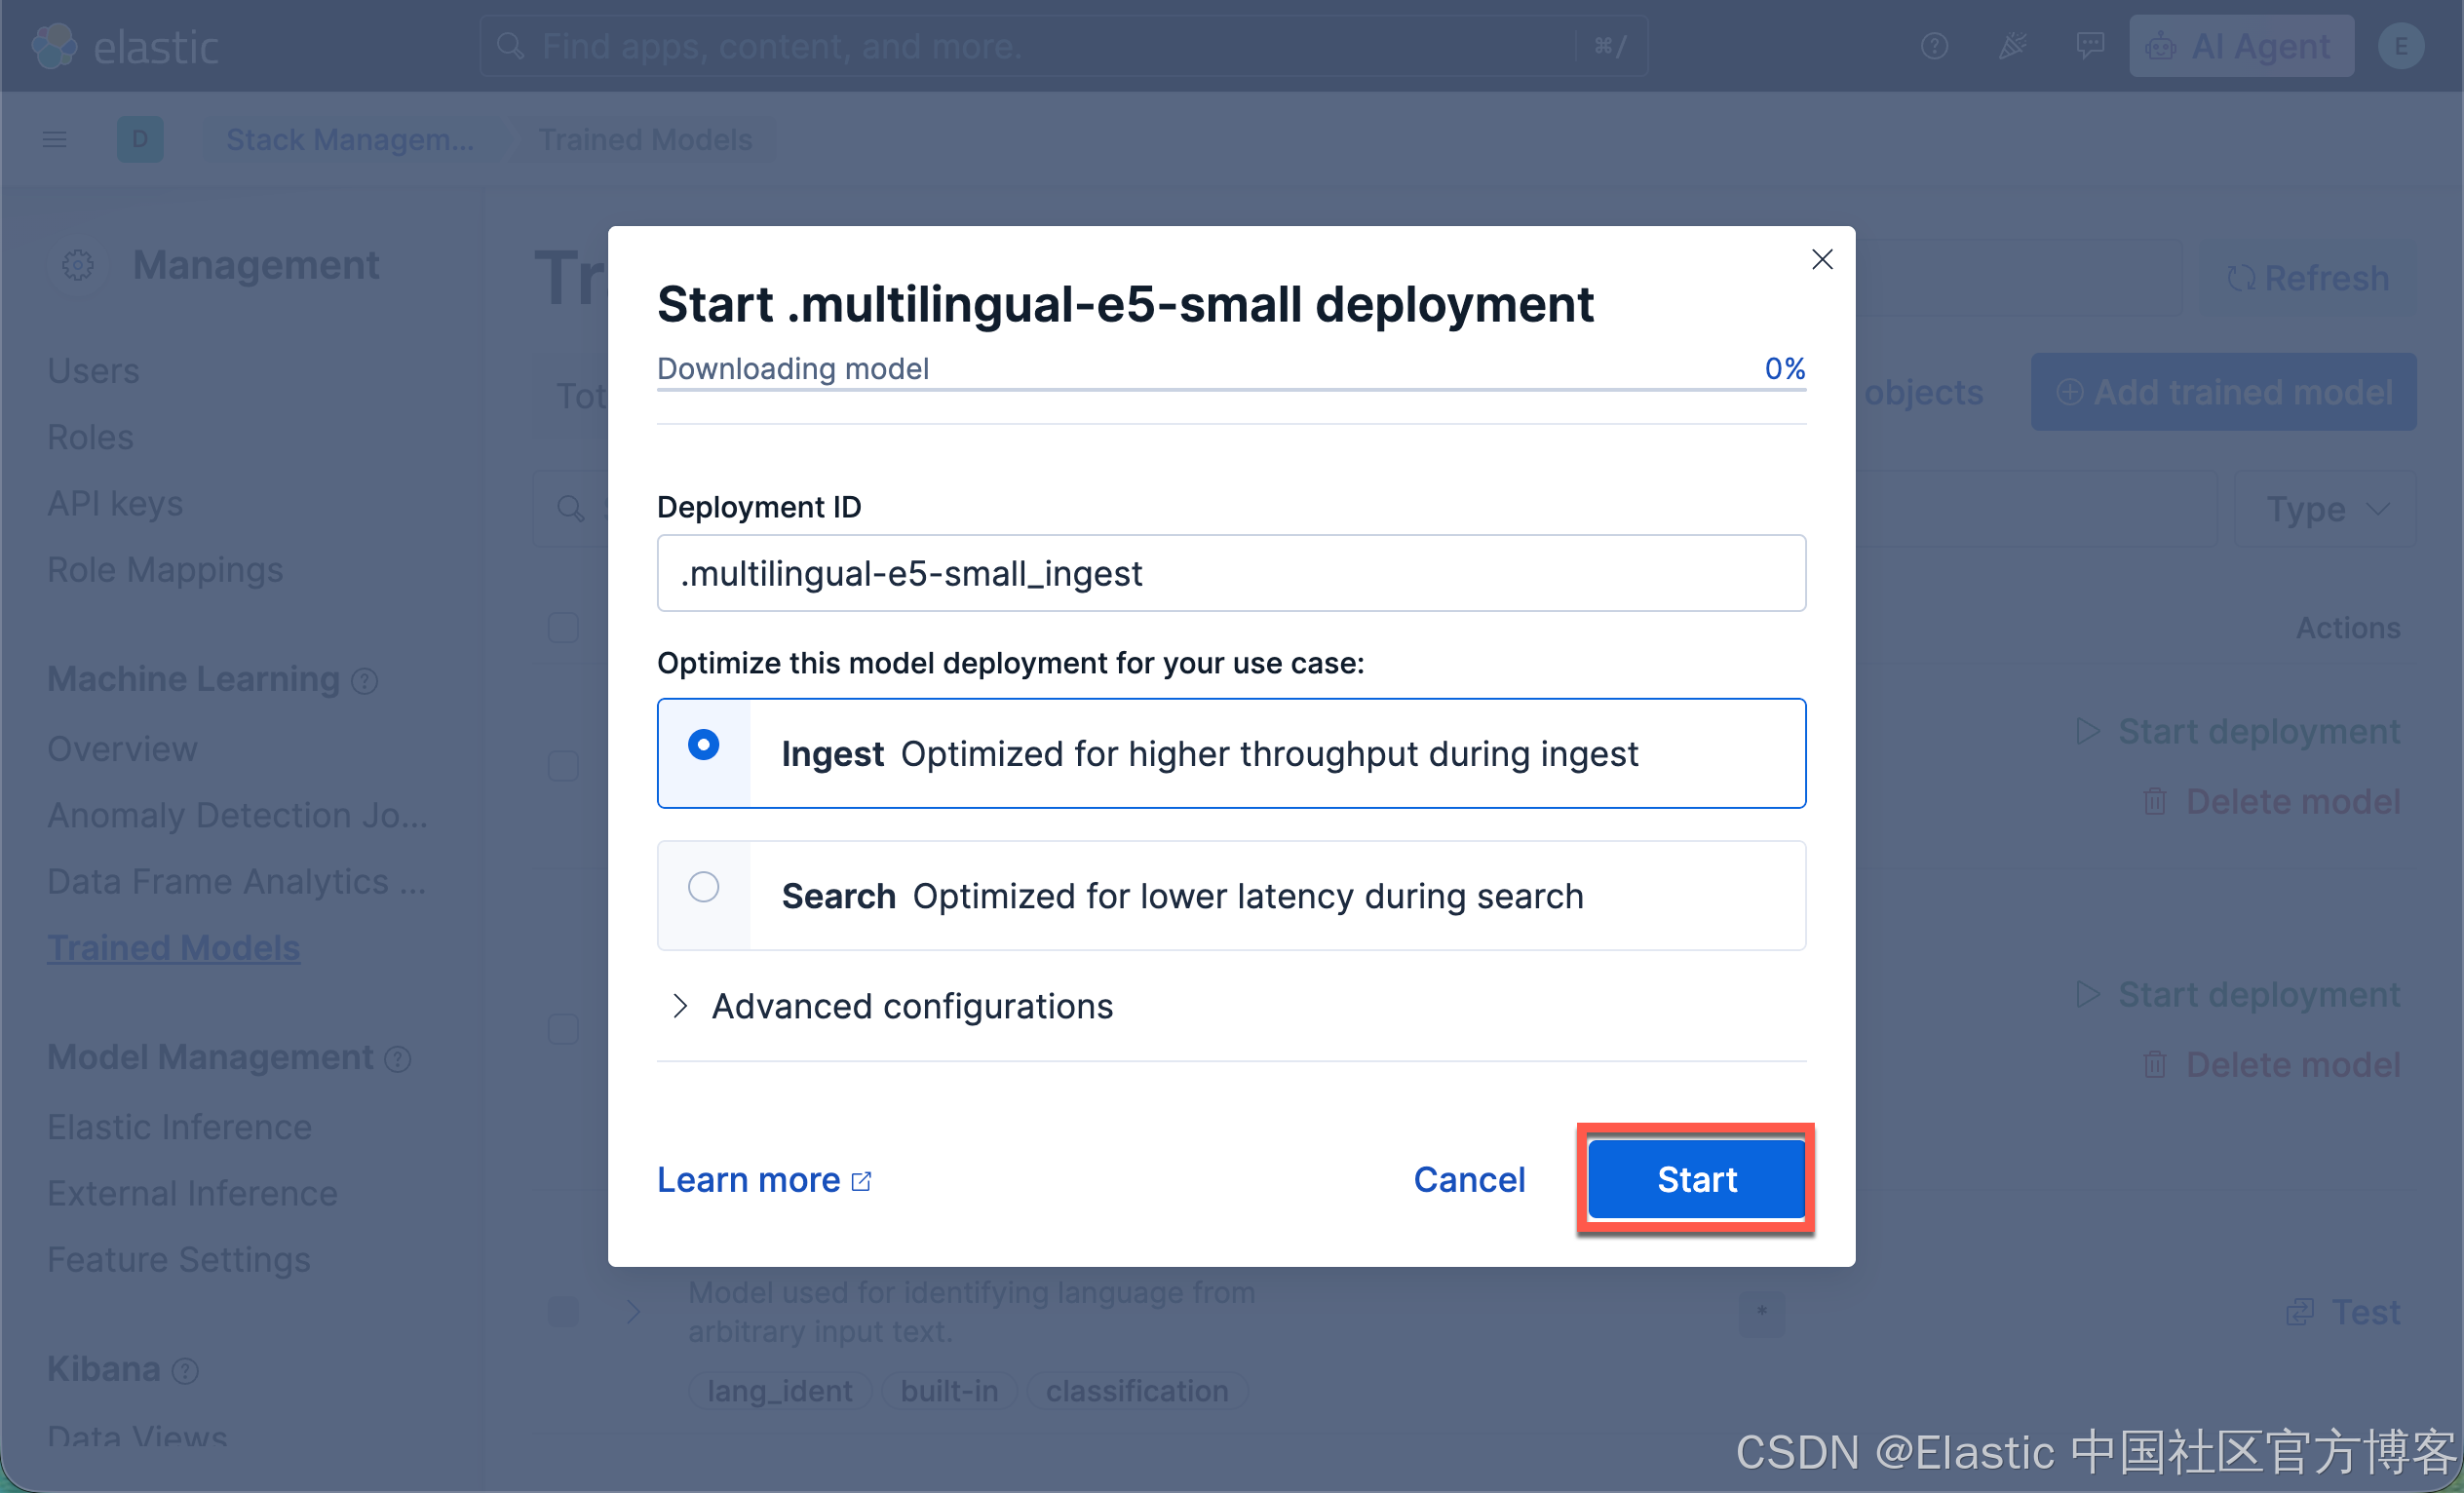Click the refresh arrows icon on Refresh button

click(2241, 278)
